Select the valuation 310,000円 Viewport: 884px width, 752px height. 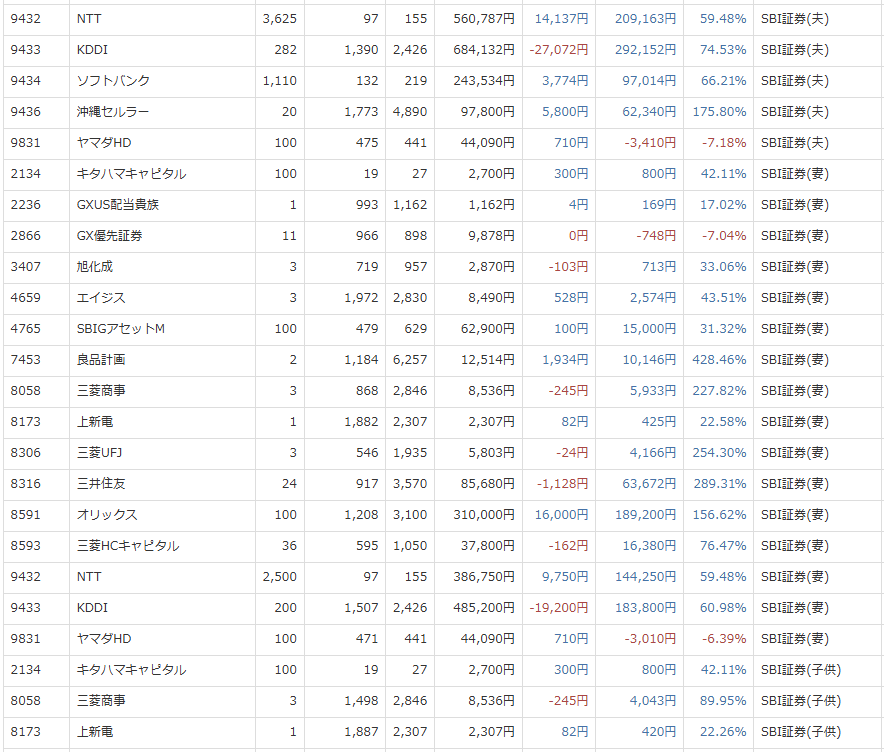(484, 515)
